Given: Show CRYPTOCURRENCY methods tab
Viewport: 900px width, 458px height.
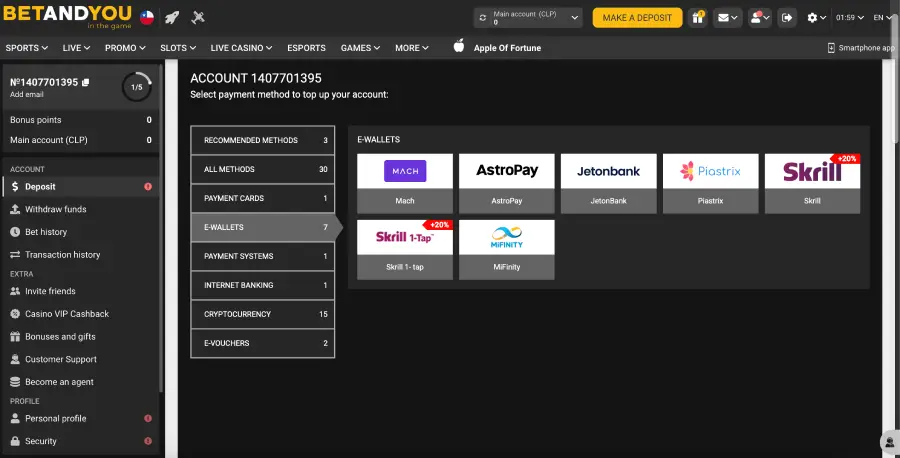Looking at the screenshot, I should [x=263, y=314].
